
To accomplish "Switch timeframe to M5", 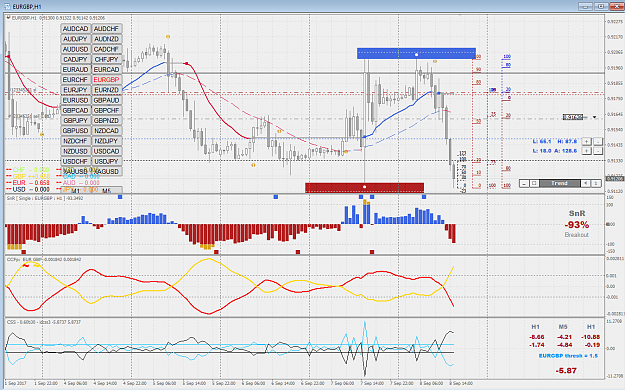I will click(x=106, y=191).
